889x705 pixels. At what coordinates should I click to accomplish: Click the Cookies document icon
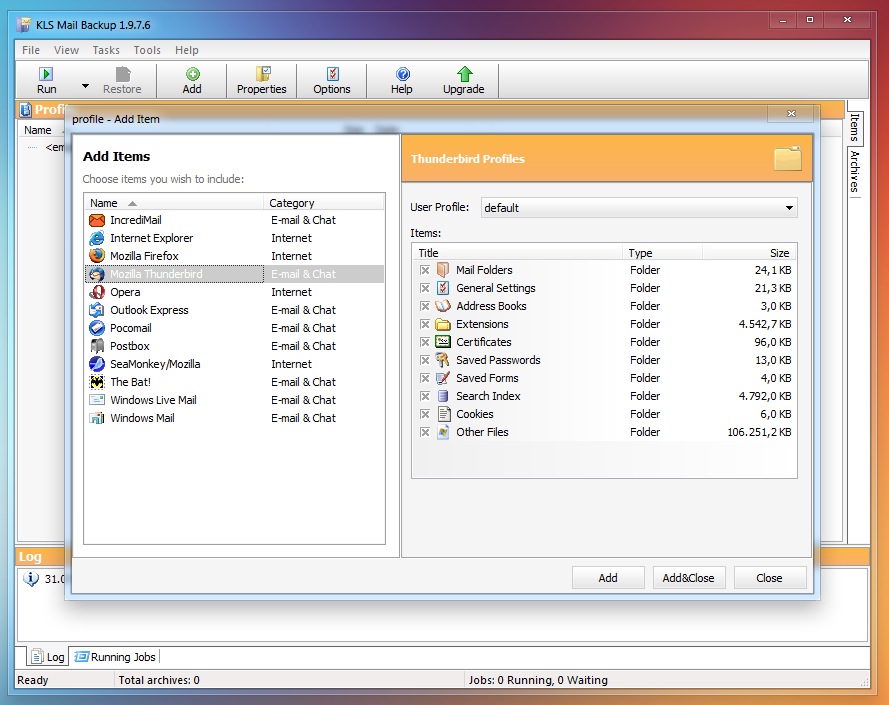coord(443,414)
